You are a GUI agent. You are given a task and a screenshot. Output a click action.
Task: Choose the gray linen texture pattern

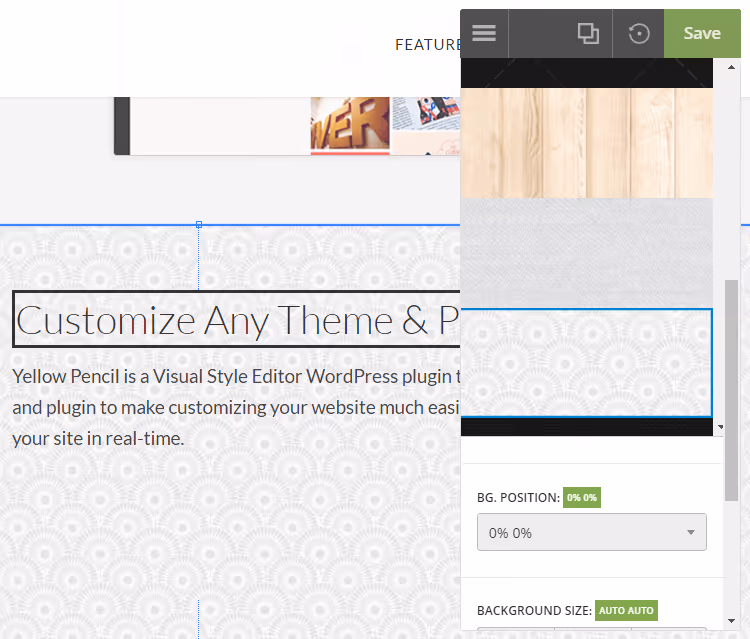point(586,253)
